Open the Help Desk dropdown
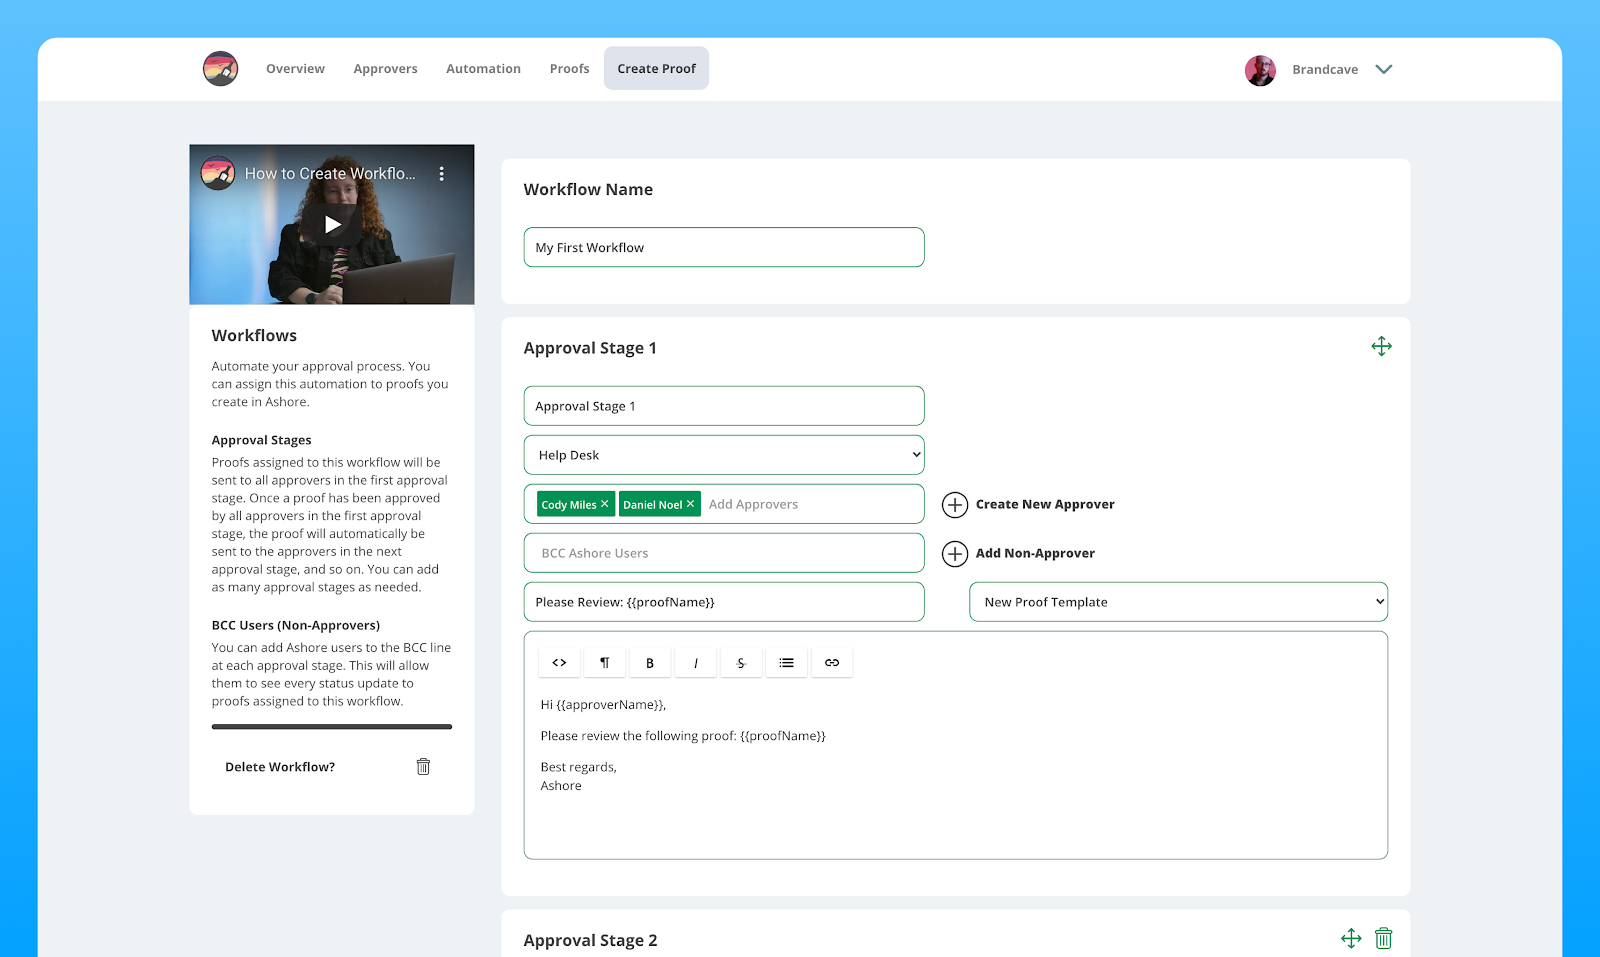 (724, 455)
